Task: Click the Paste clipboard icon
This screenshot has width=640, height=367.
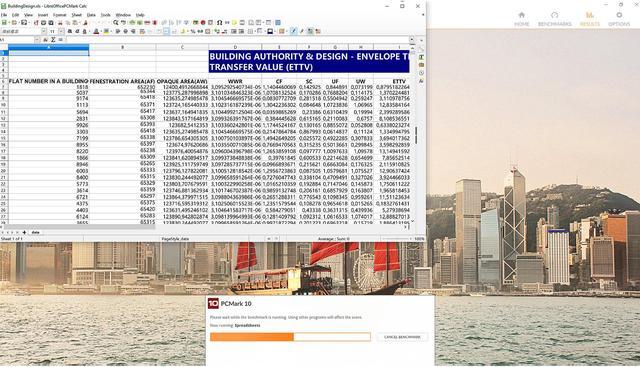Action: click(x=75, y=22)
